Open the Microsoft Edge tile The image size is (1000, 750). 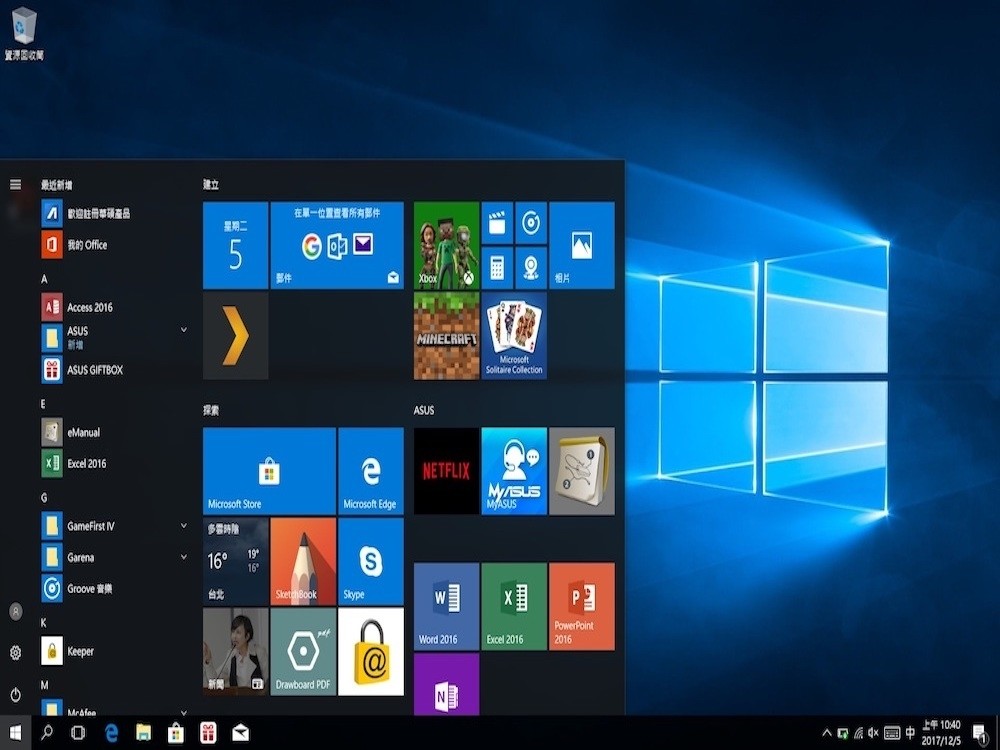point(371,471)
